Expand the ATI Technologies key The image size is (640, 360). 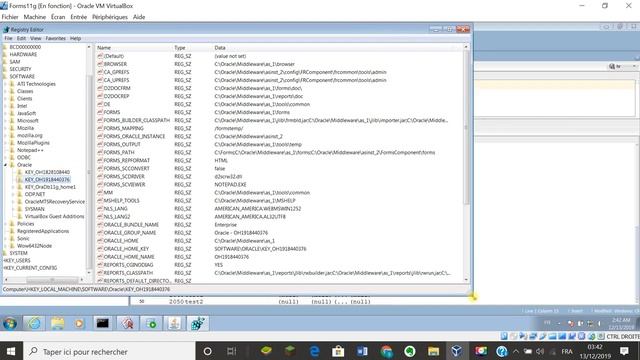[x=6, y=84]
